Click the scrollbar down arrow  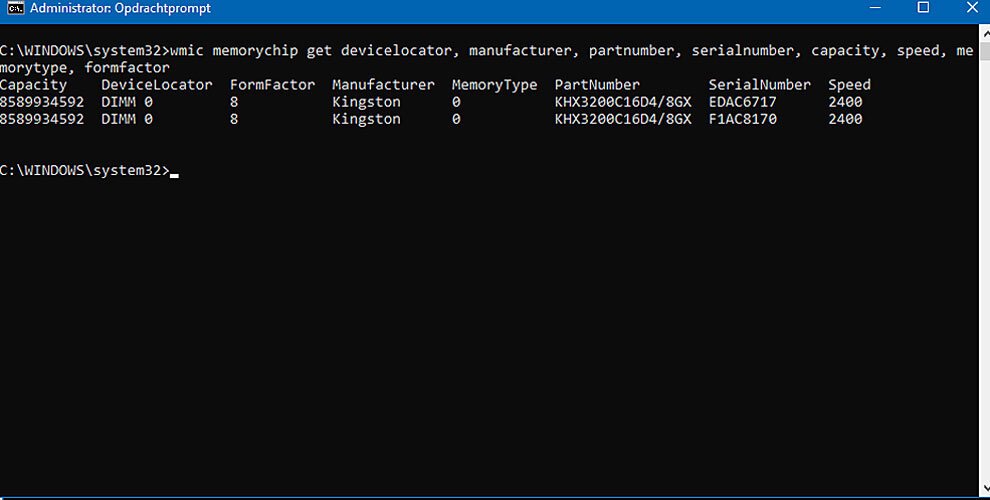pyautogui.click(x=985, y=488)
